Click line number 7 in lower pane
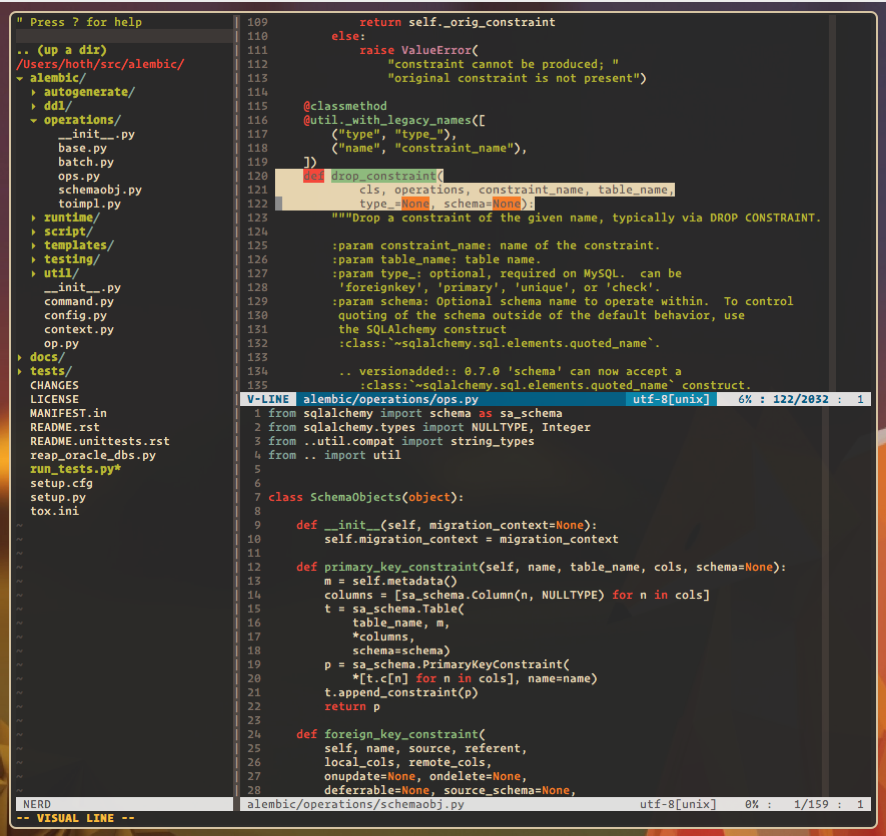The image size is (886, 836). pos(258,497)
